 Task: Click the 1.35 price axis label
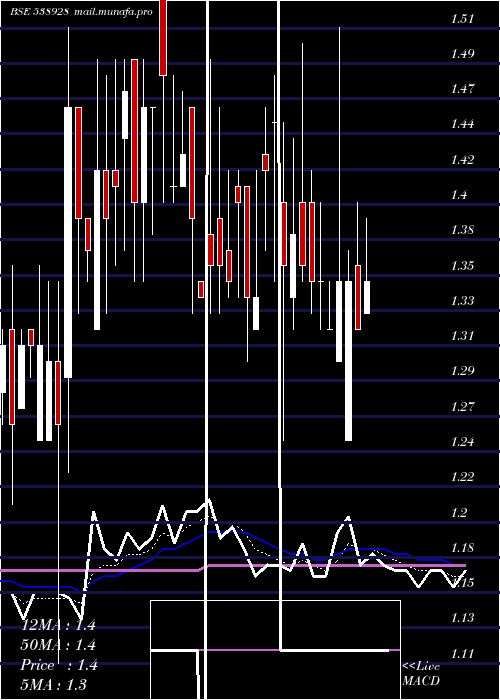(462, 266)
